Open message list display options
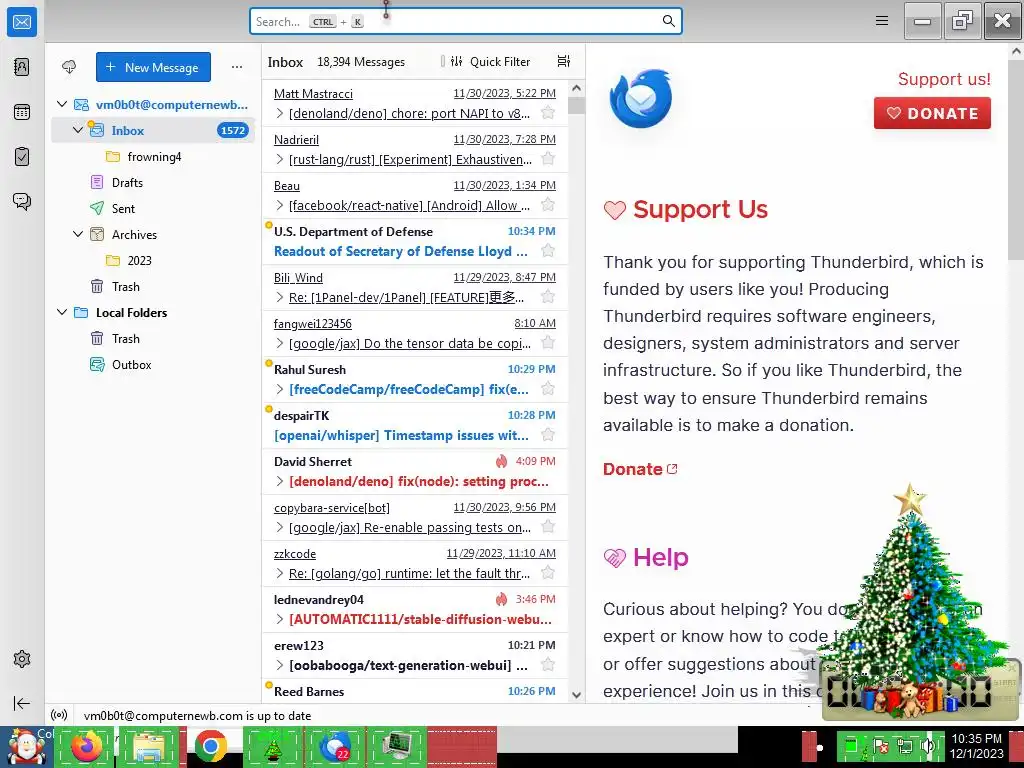1024x768 pixels. coord(564,61)
